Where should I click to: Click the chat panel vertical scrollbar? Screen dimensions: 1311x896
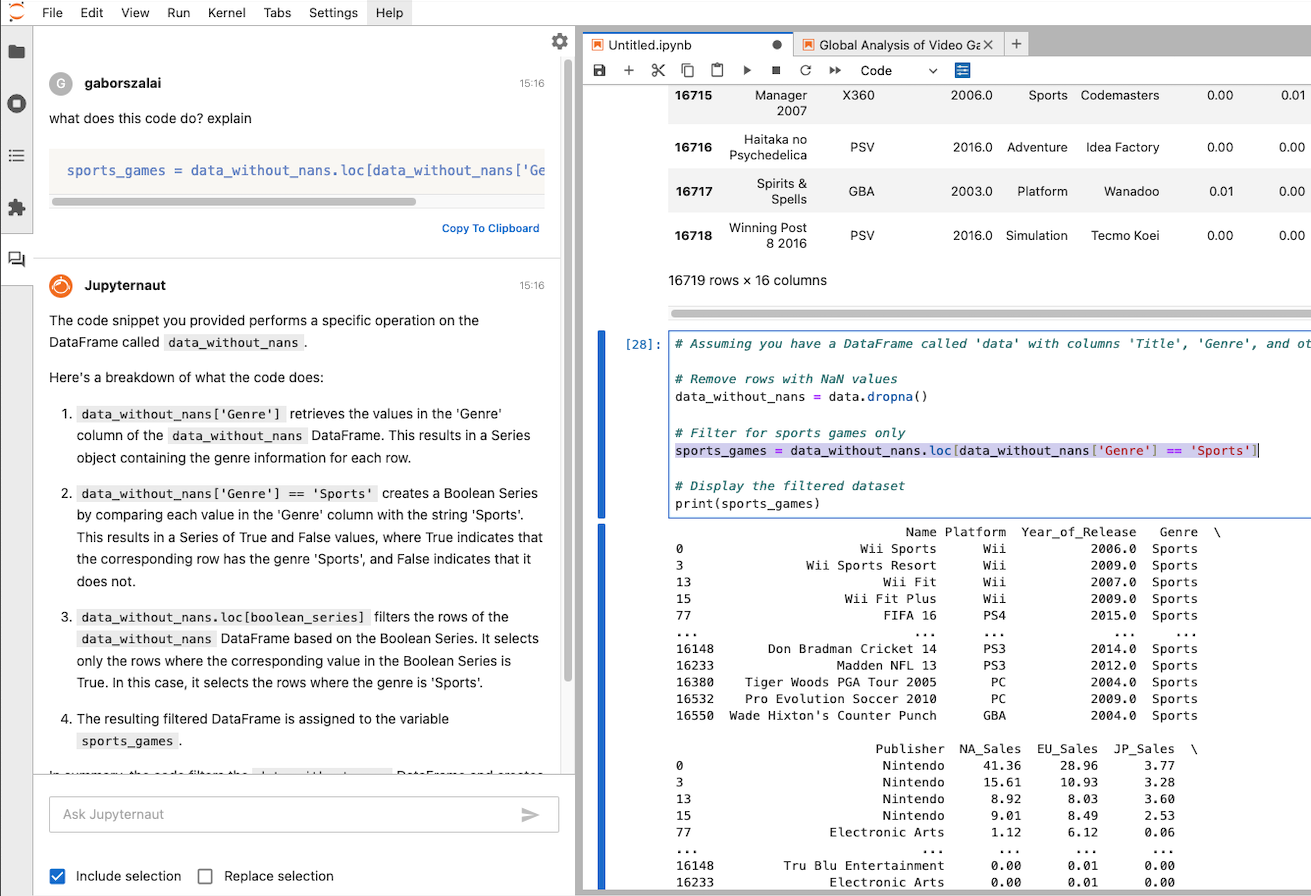coord(569,370)
